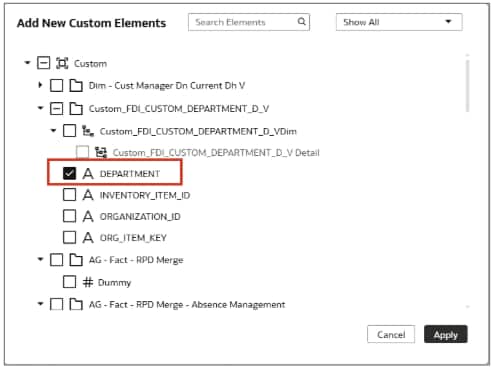Check the Dummy measure checkbox

click(x=69, y=282)
